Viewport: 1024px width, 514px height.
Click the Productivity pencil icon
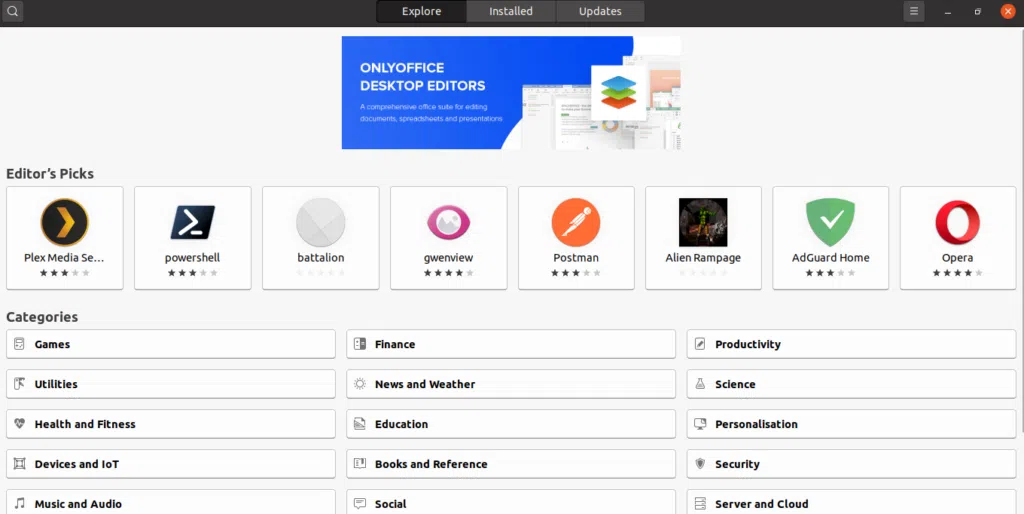[700, 344]
